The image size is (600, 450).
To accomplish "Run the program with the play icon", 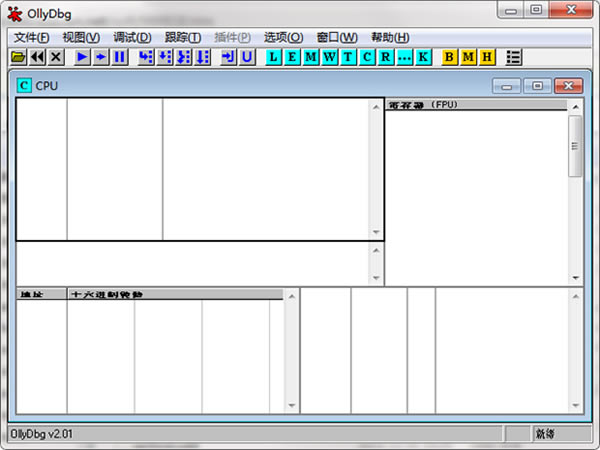I will (x=82, y=57).
